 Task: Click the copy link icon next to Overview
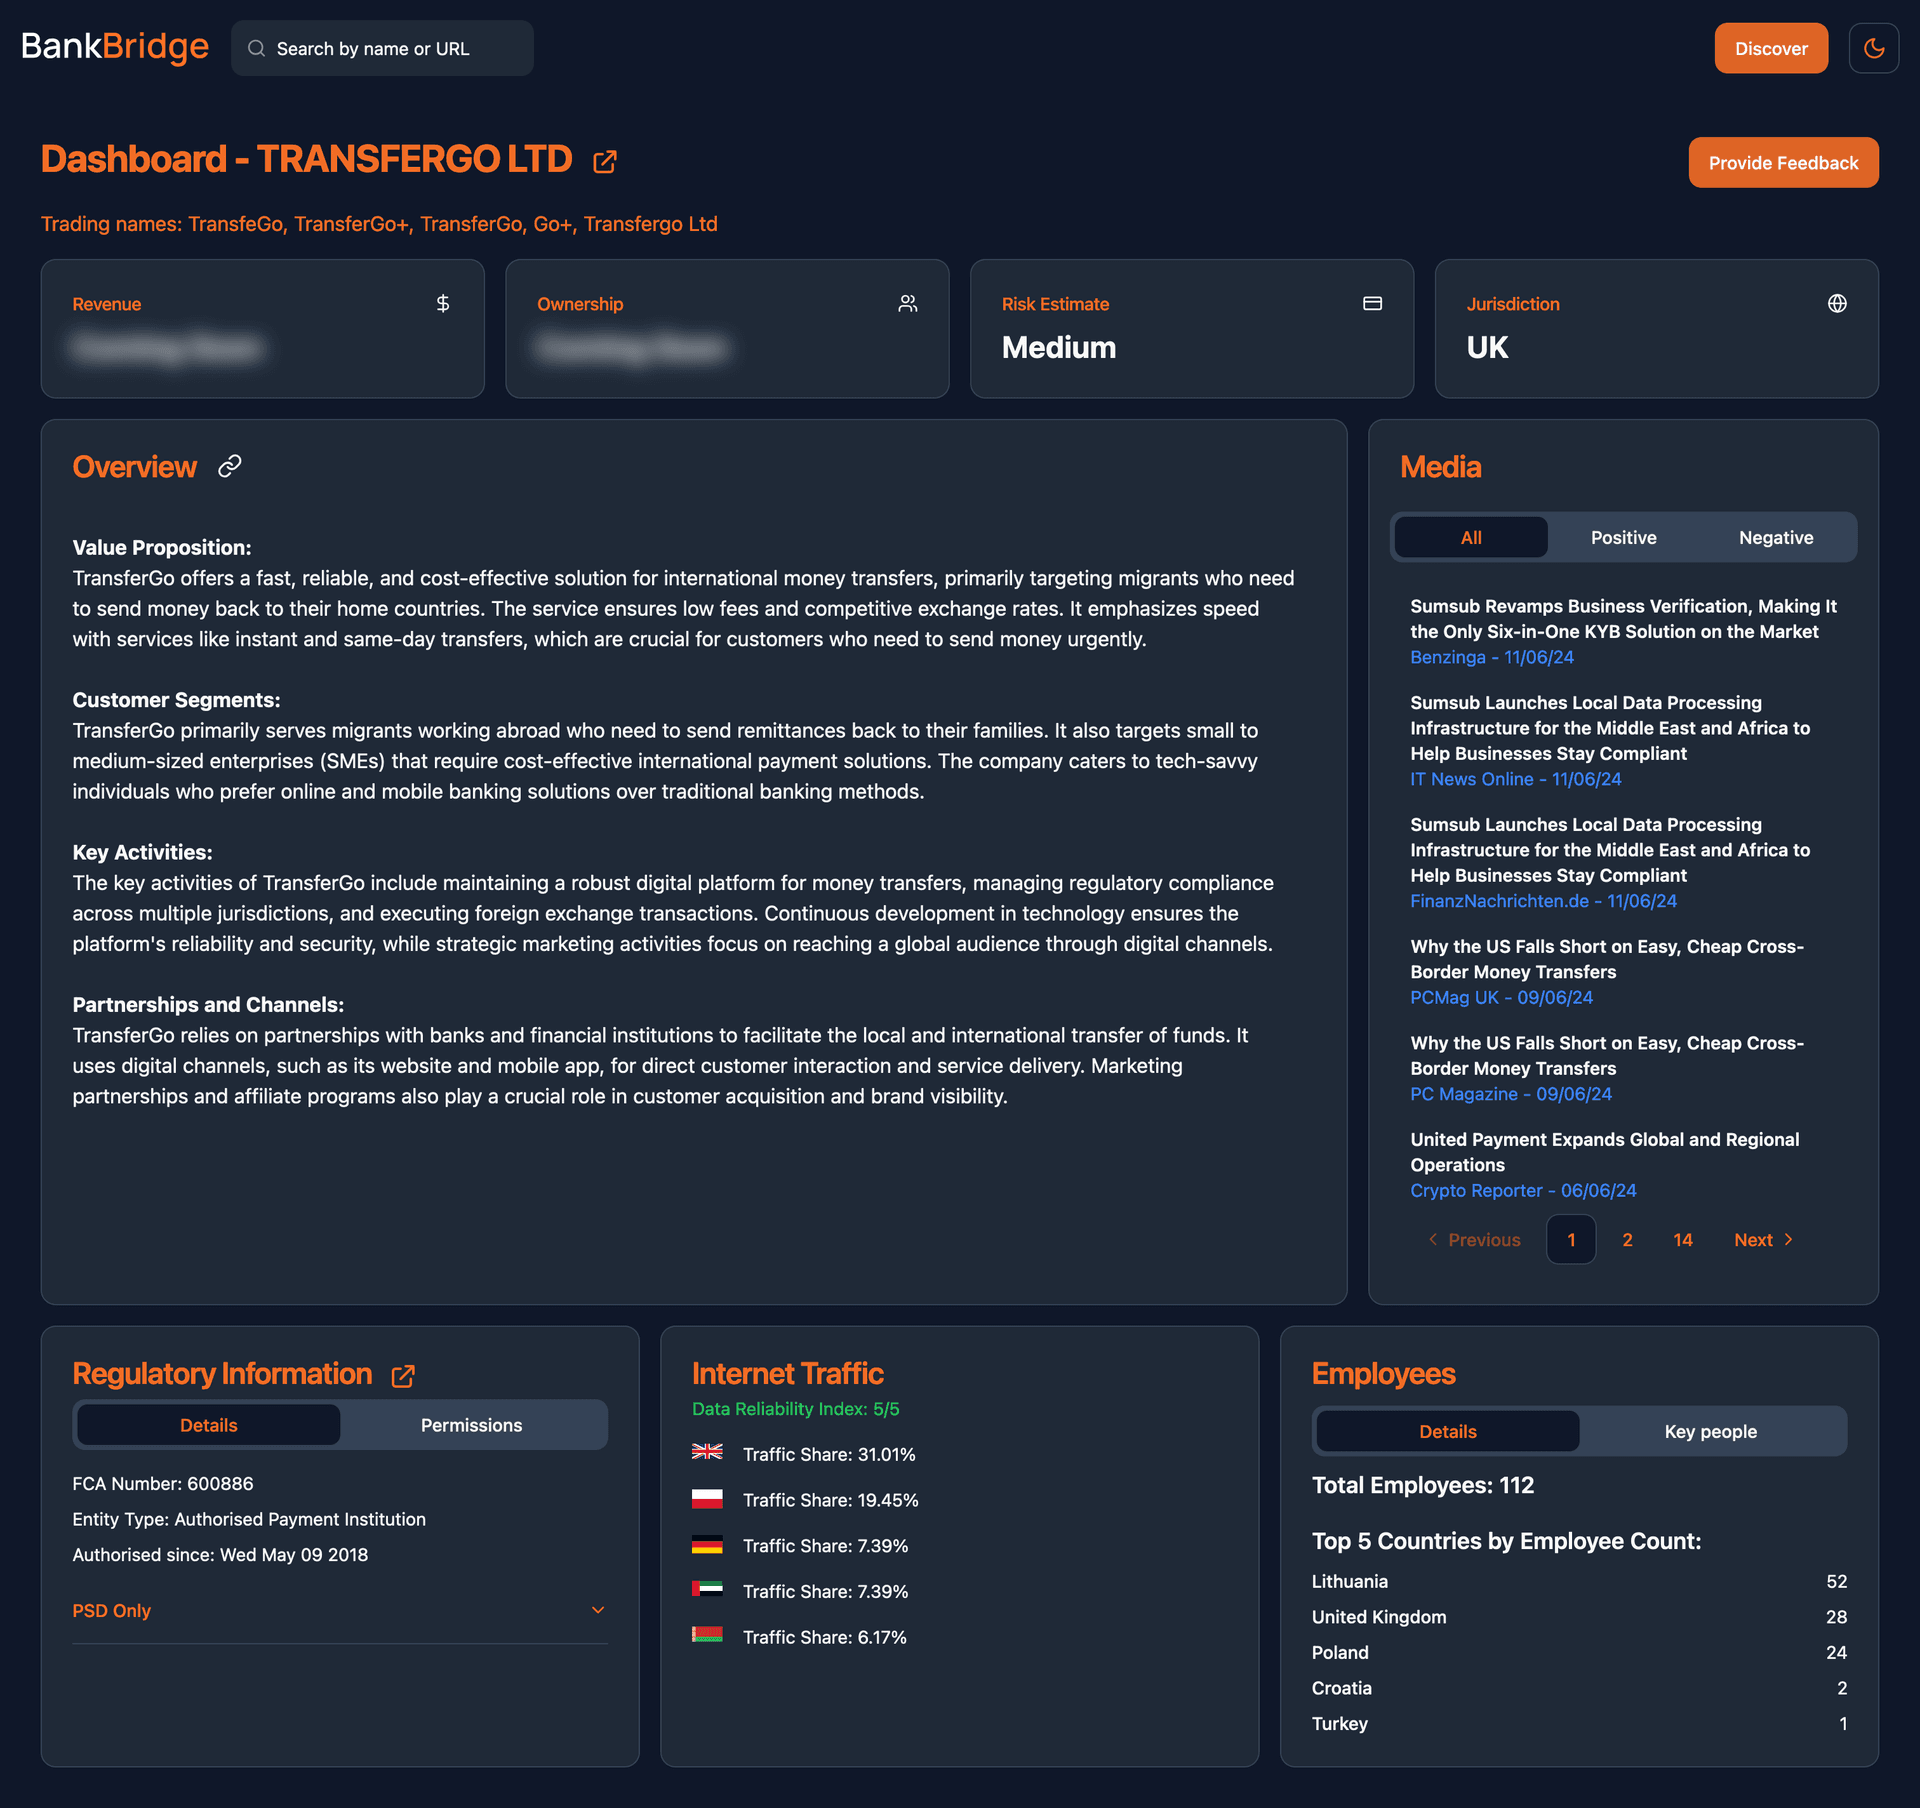click(x=230, y=466)
